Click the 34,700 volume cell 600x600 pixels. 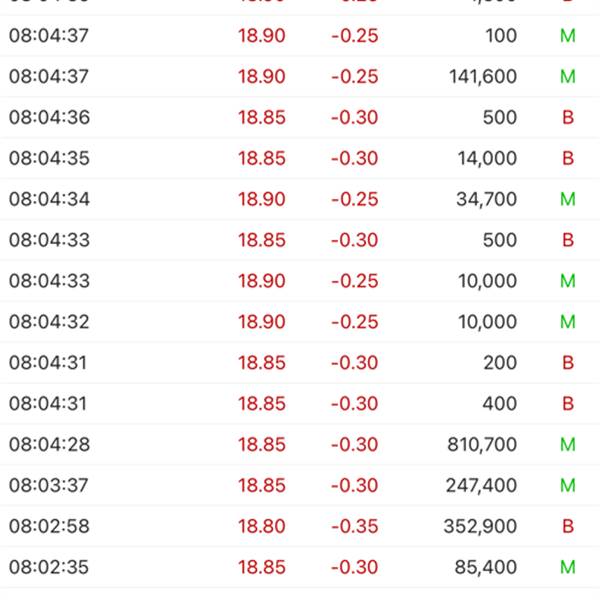pyautogui.click(x=486, y=199)
